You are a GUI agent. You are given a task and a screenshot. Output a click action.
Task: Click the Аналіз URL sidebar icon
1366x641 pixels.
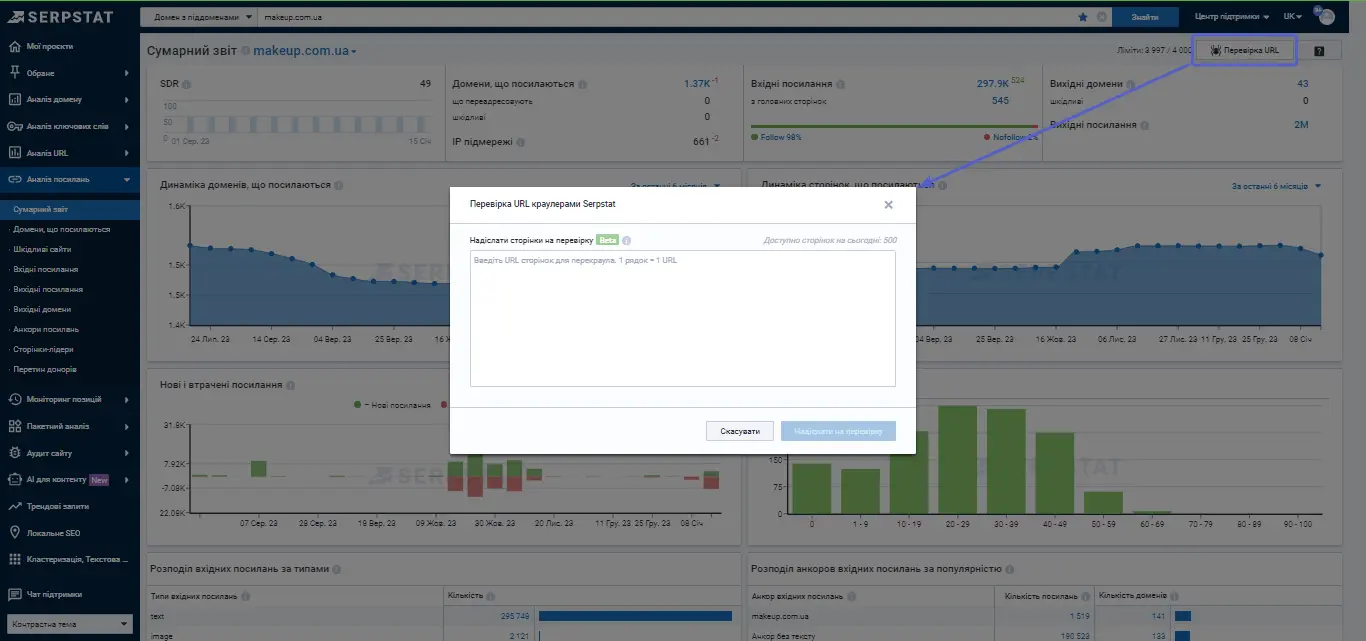[14, 153]
